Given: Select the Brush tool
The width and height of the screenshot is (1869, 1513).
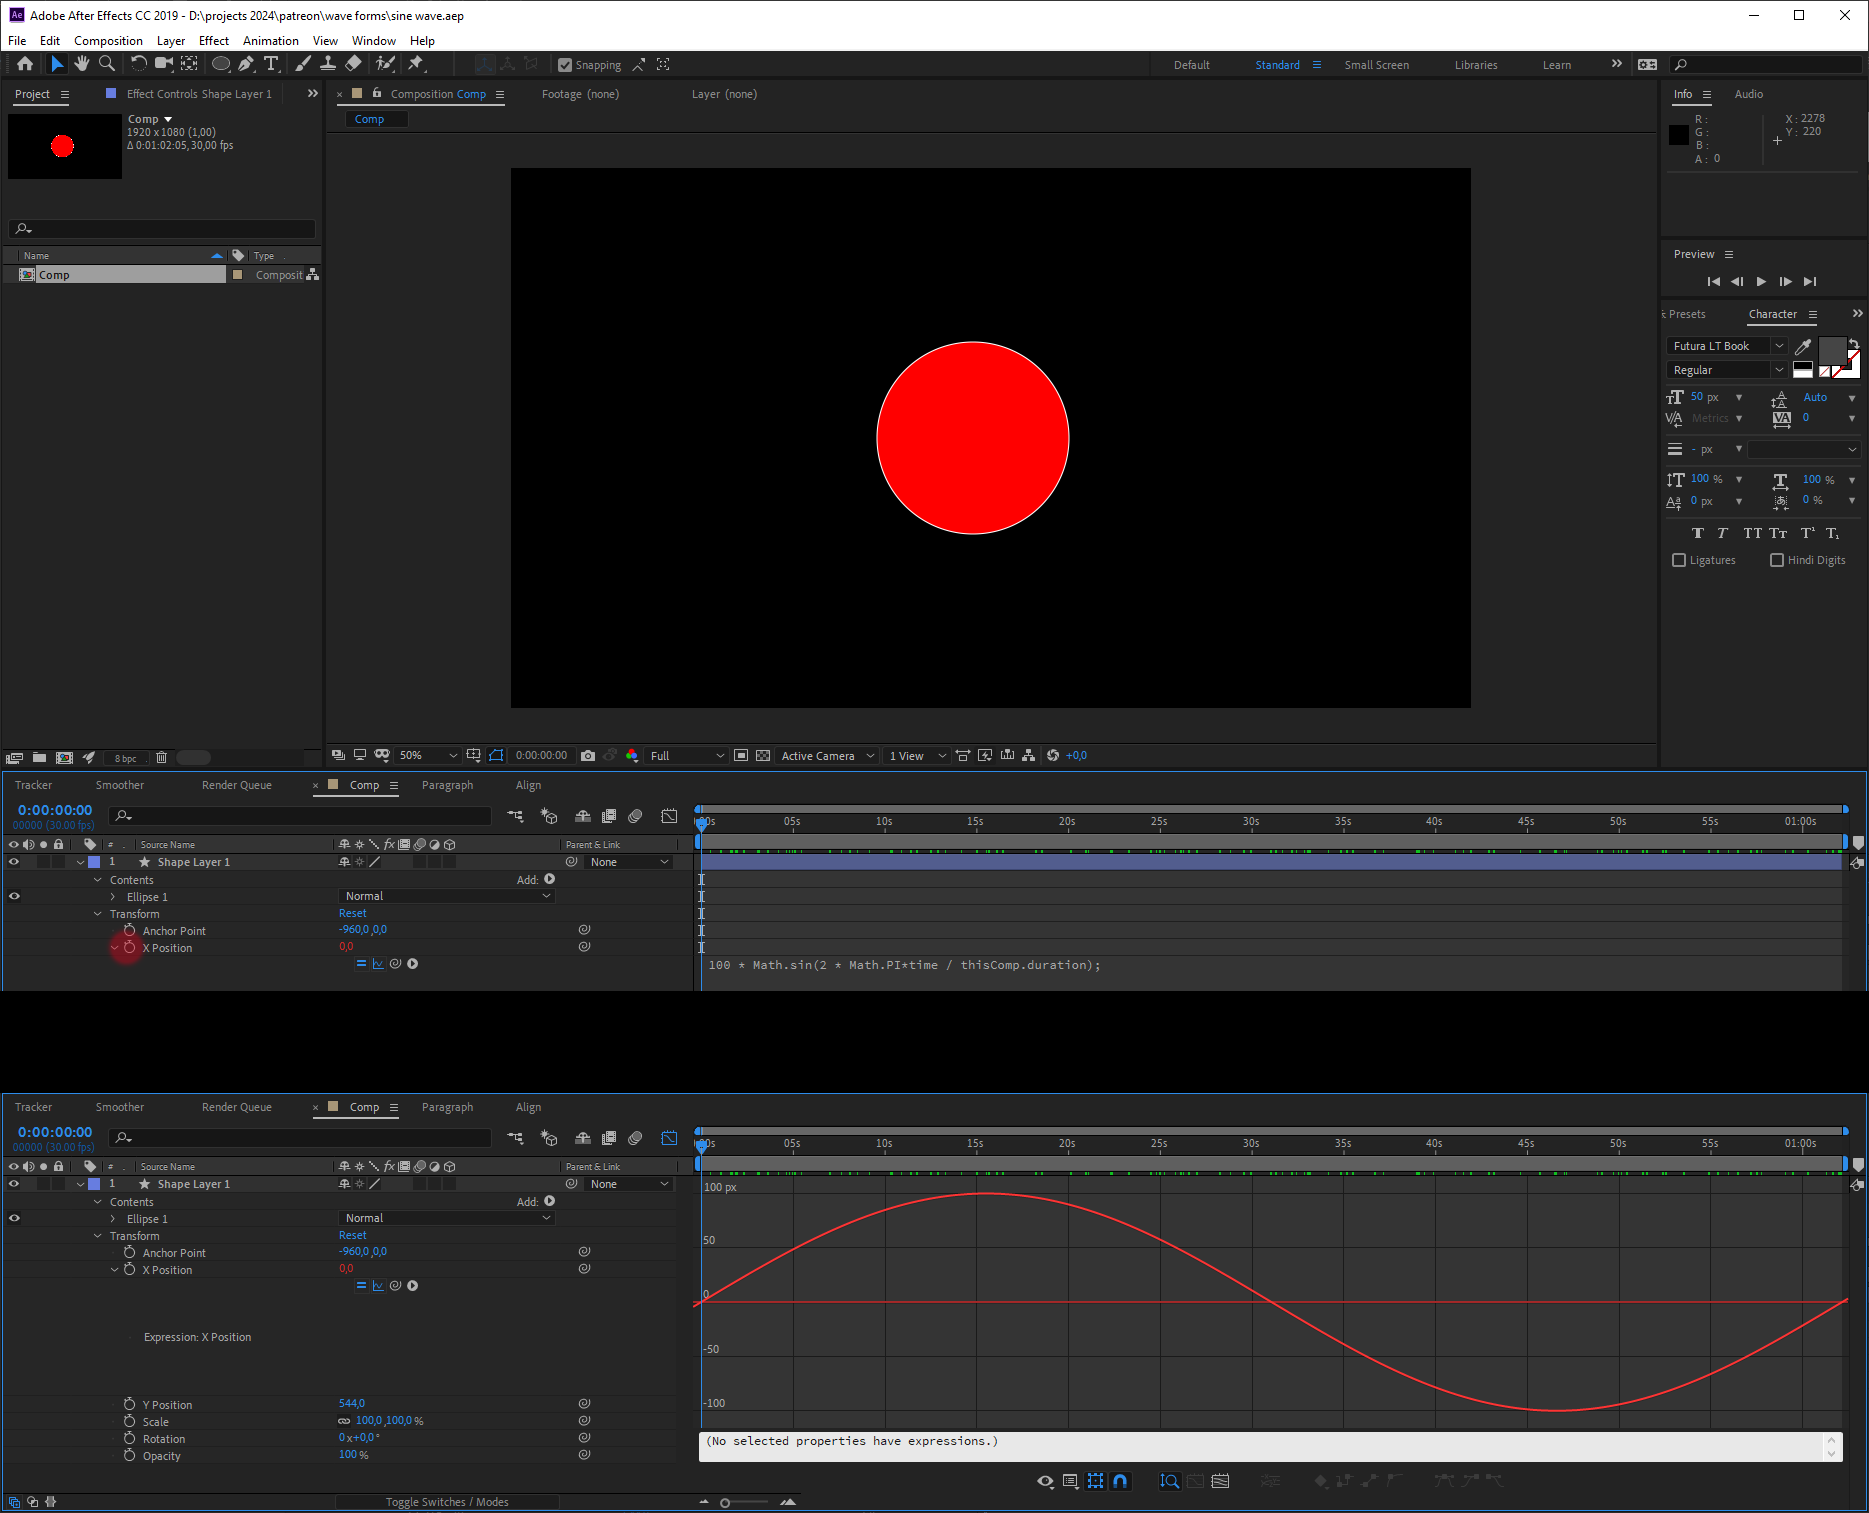Looking at the screenshot, I should pos(302,64).
